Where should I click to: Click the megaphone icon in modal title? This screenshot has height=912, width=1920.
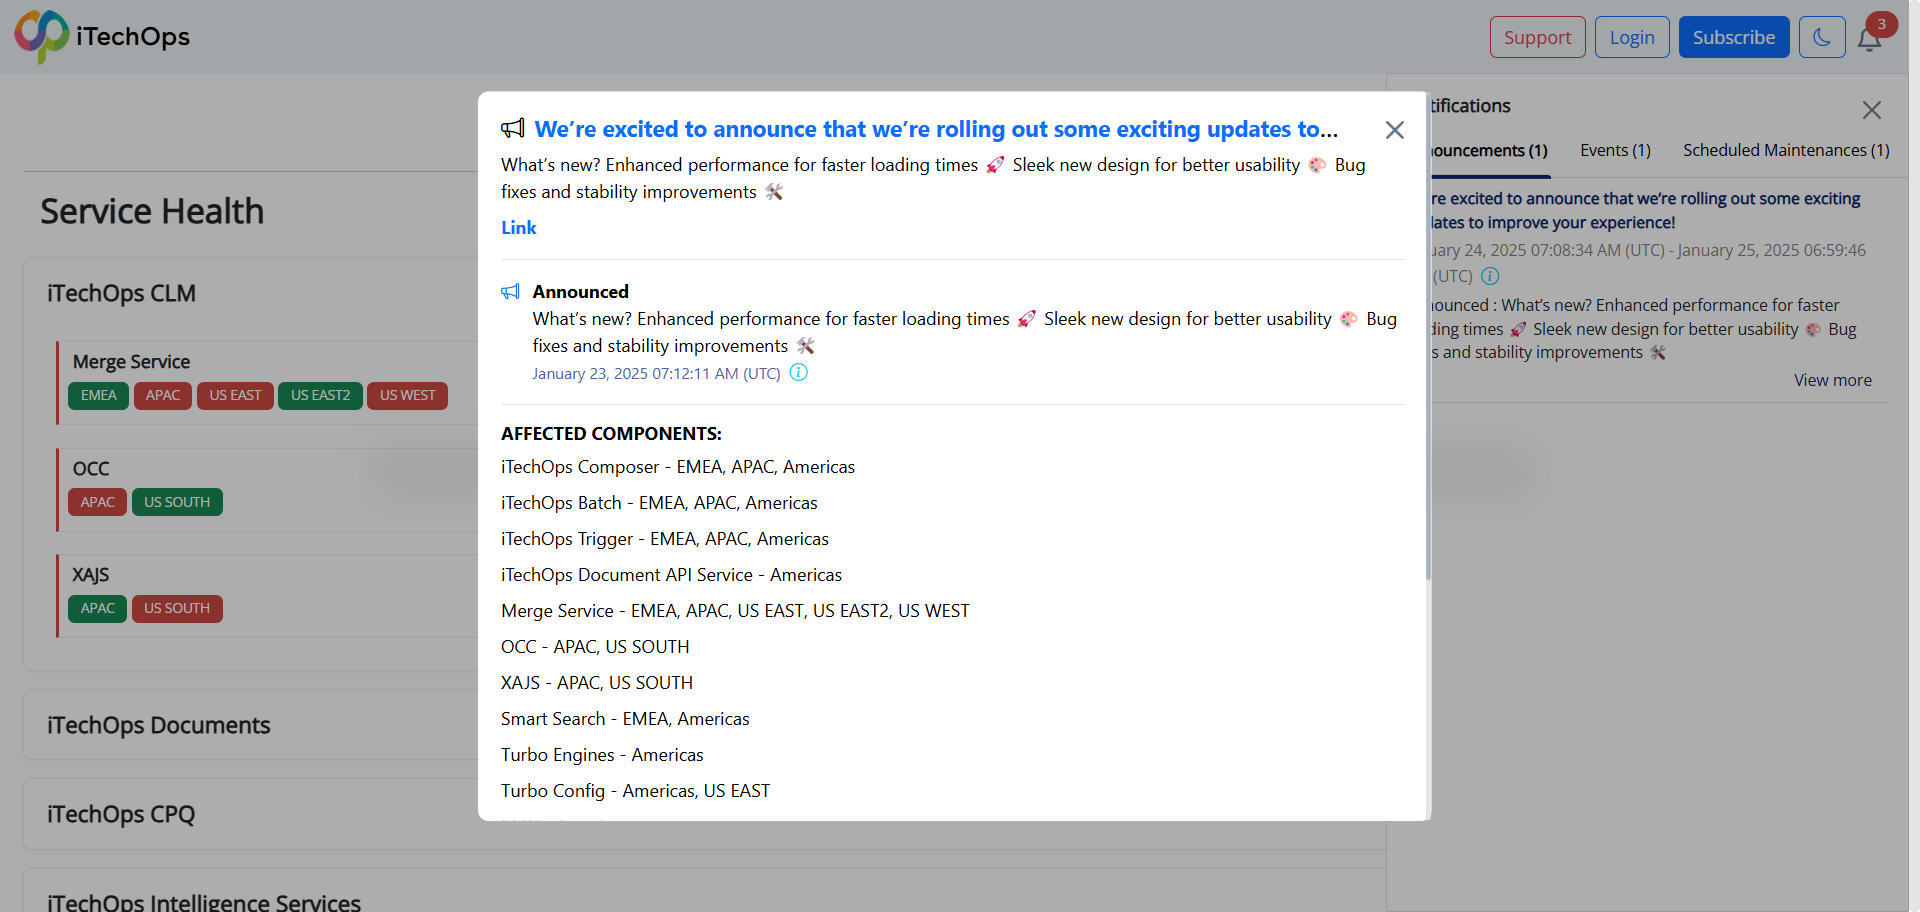(x=513, y=129)
